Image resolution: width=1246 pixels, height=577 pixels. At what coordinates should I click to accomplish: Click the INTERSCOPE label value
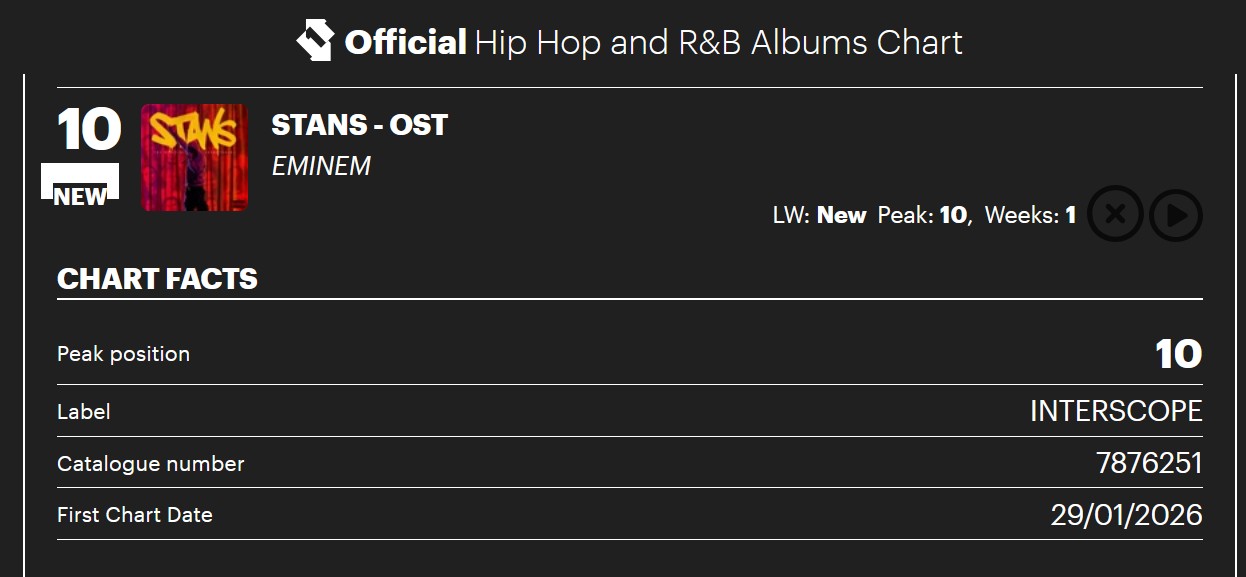click(1116, 411)
